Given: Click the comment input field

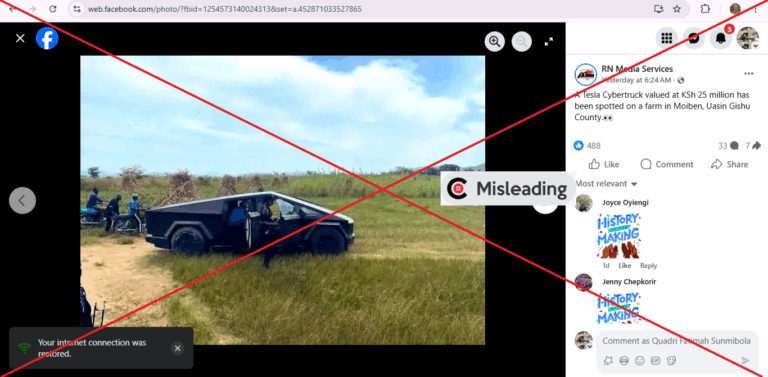Looking at the screenshot, I should pos(677,341).
